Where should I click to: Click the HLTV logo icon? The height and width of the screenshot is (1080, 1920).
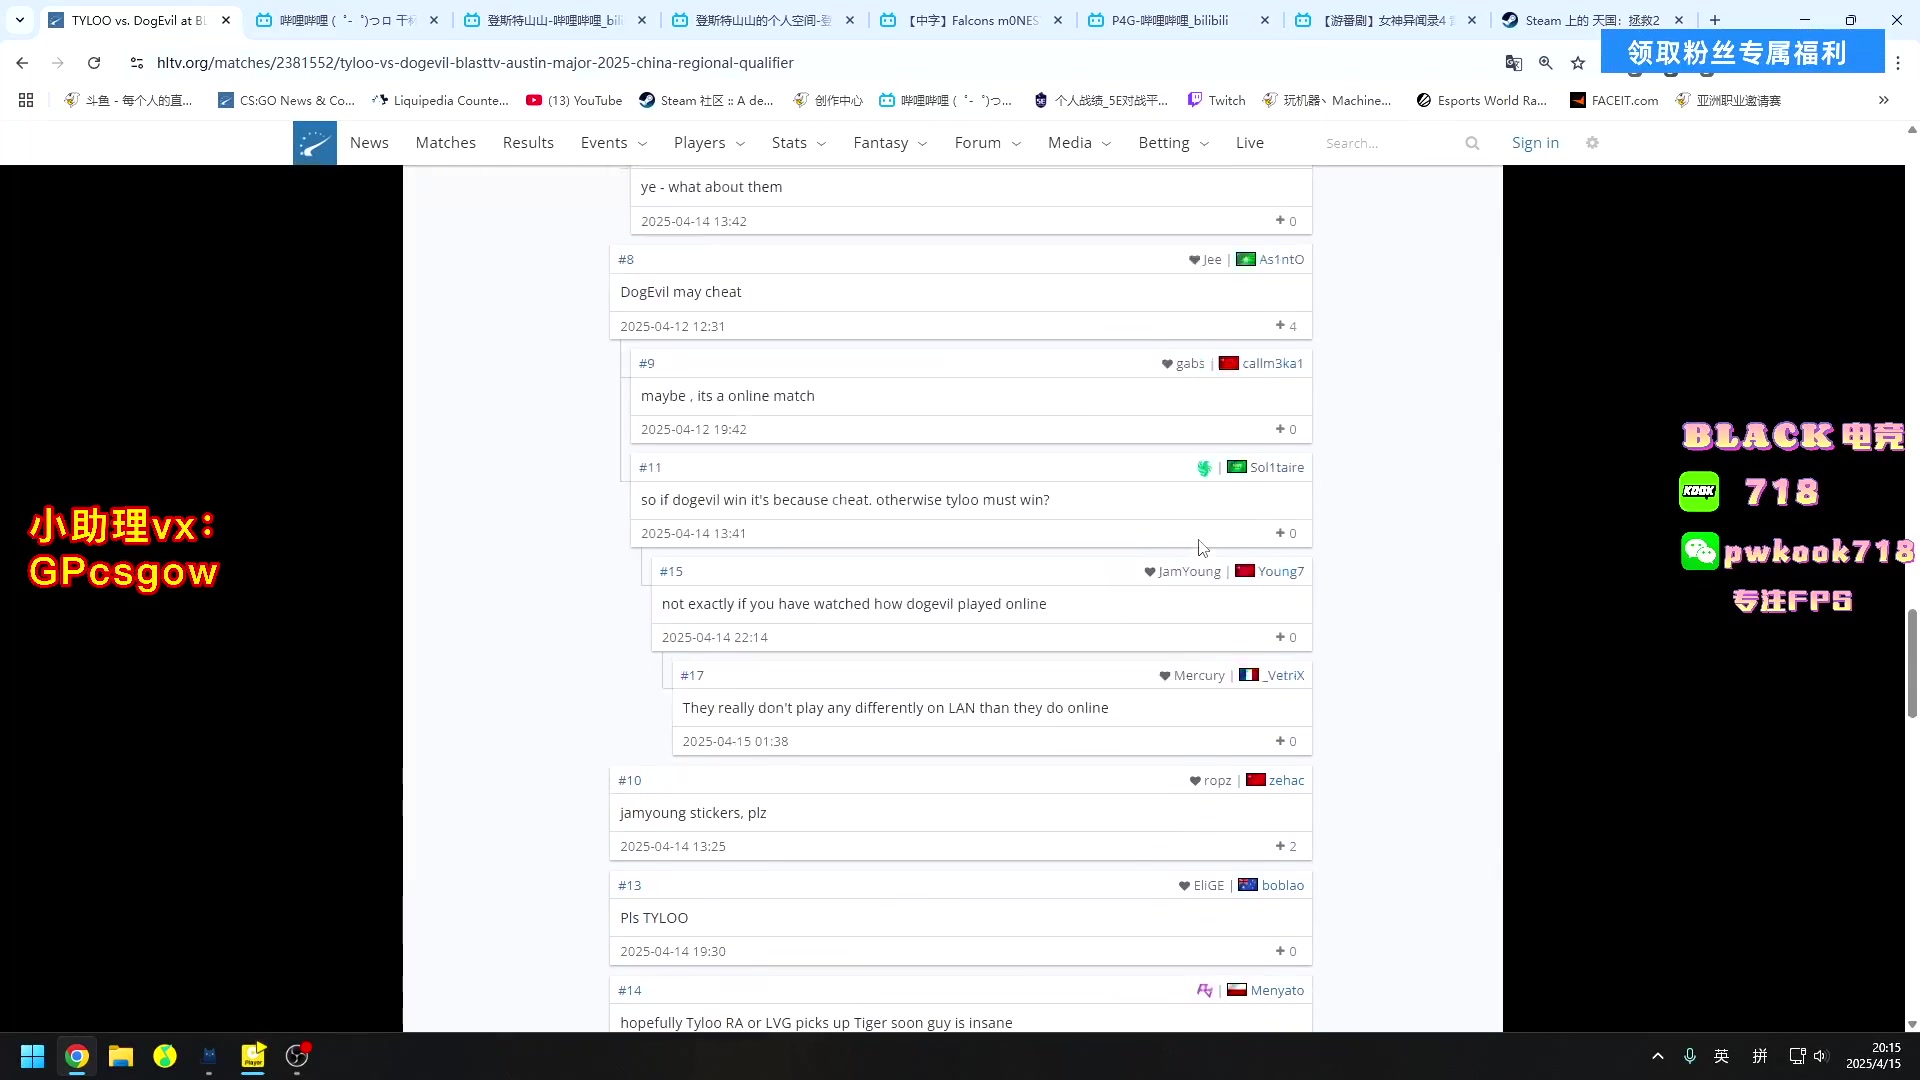click(x=314, y=143)
